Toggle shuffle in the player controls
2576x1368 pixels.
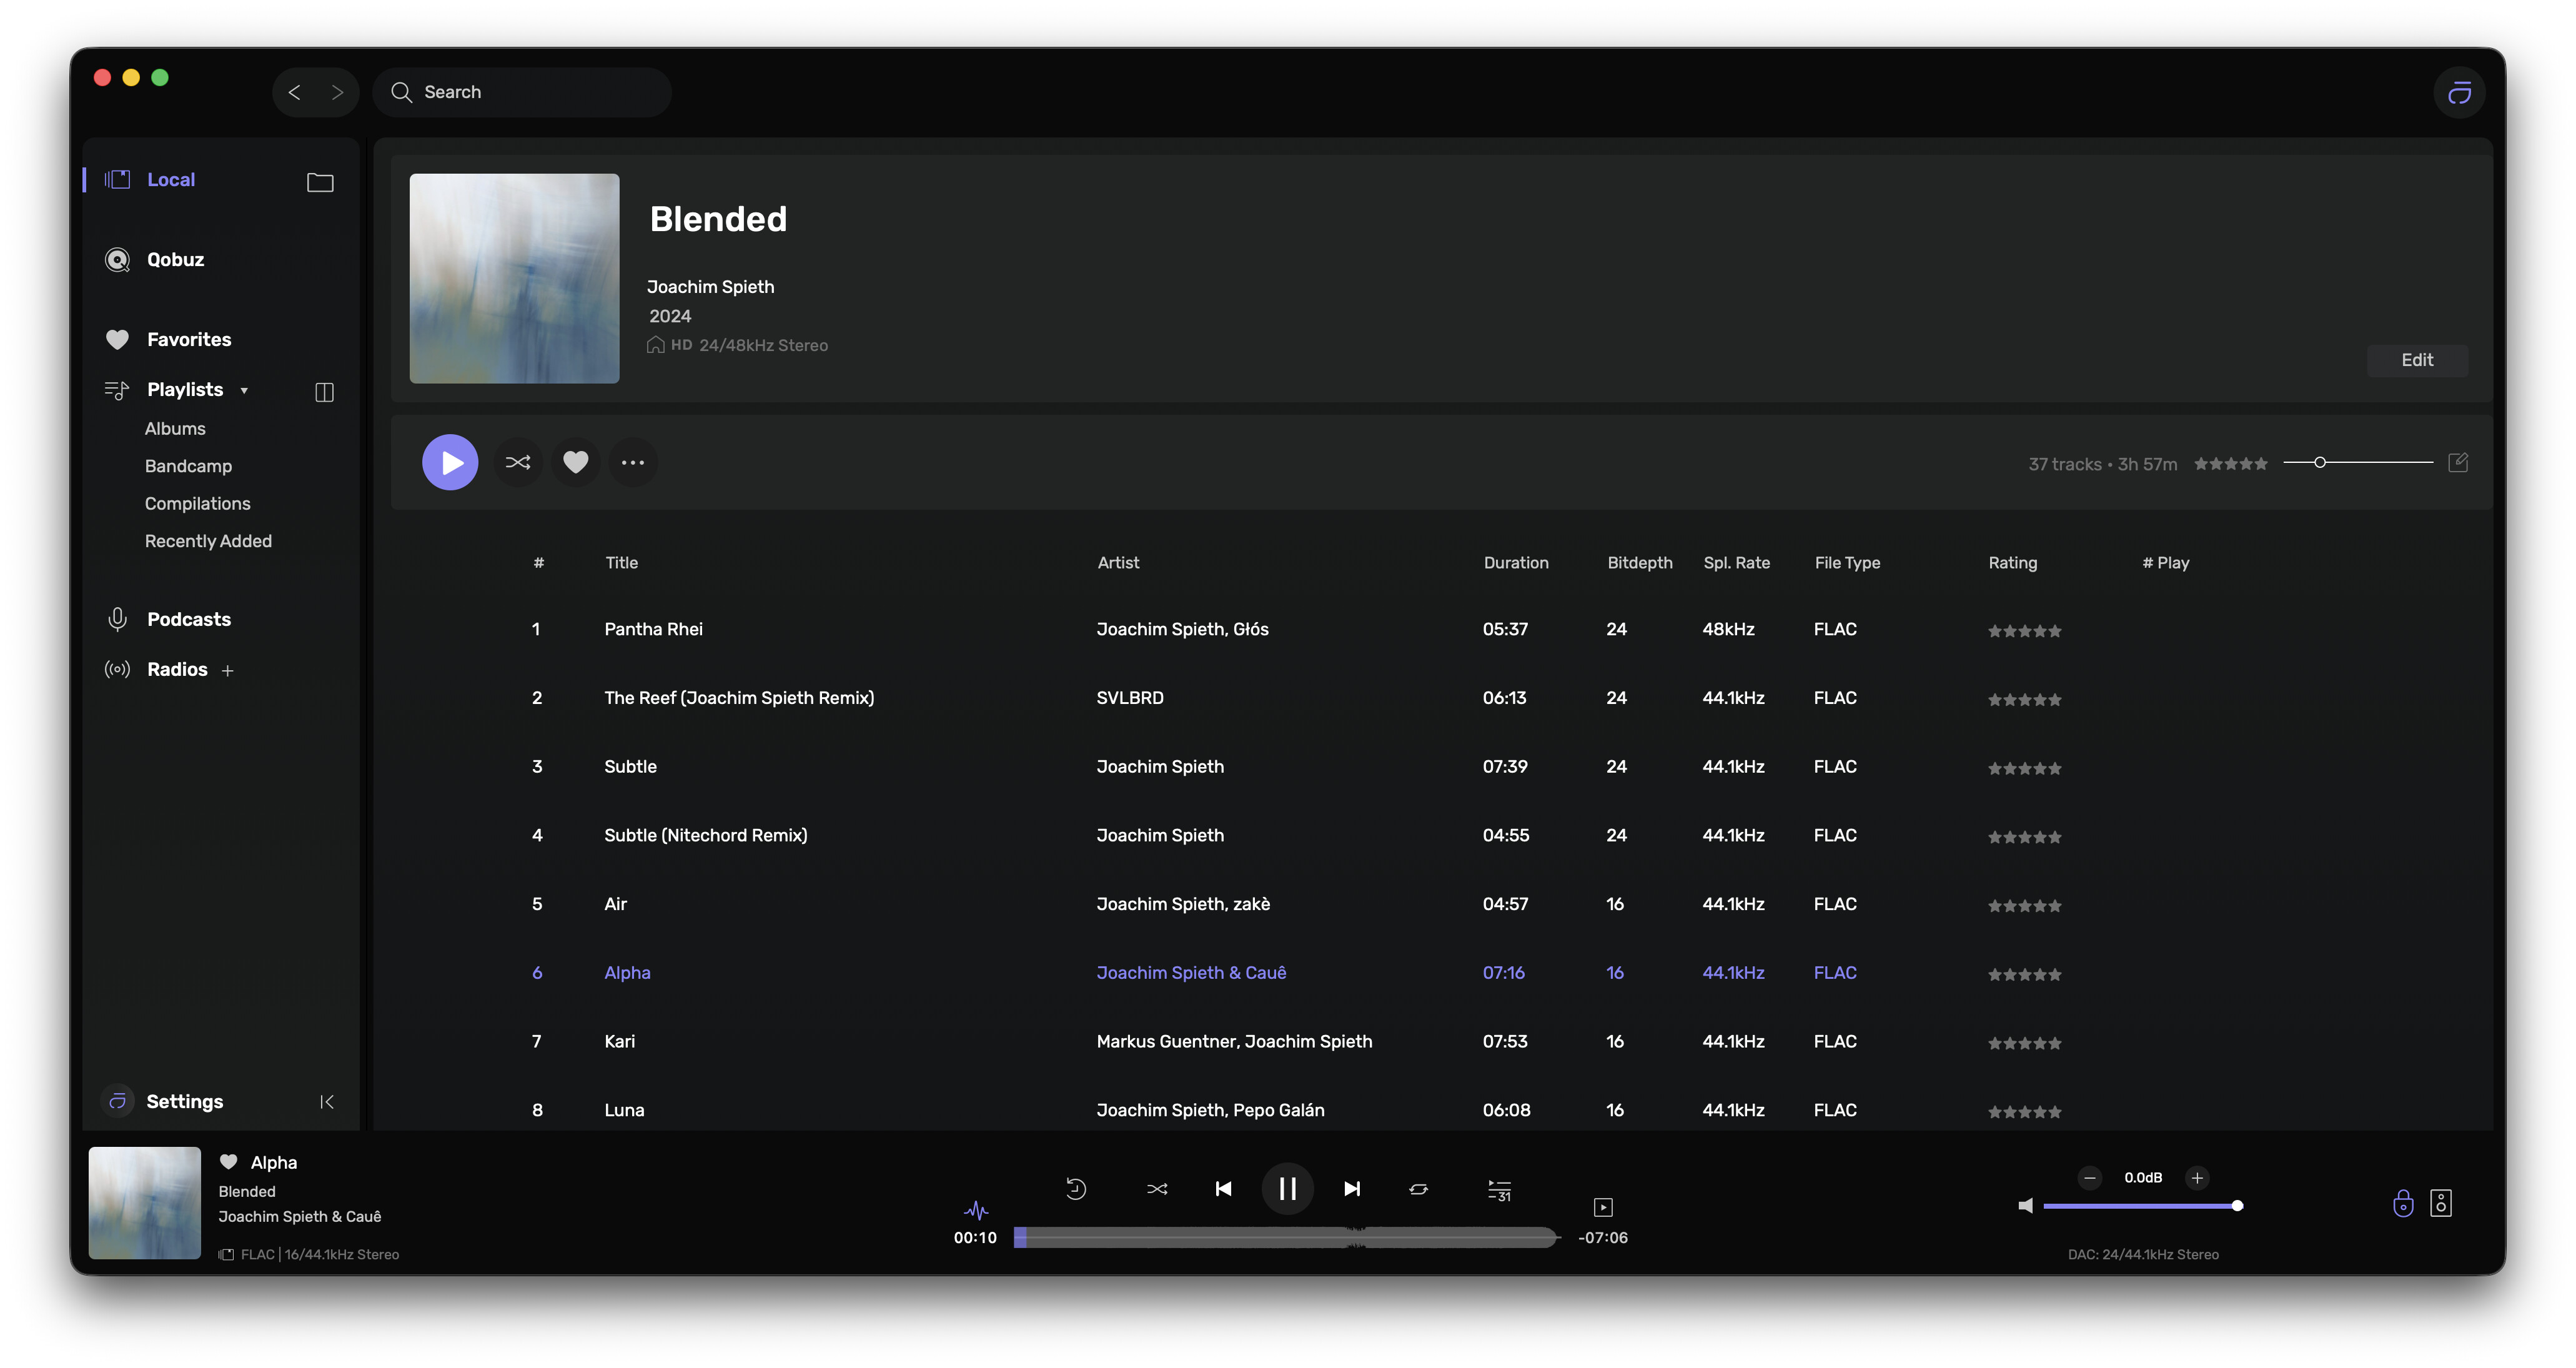1157,1189
